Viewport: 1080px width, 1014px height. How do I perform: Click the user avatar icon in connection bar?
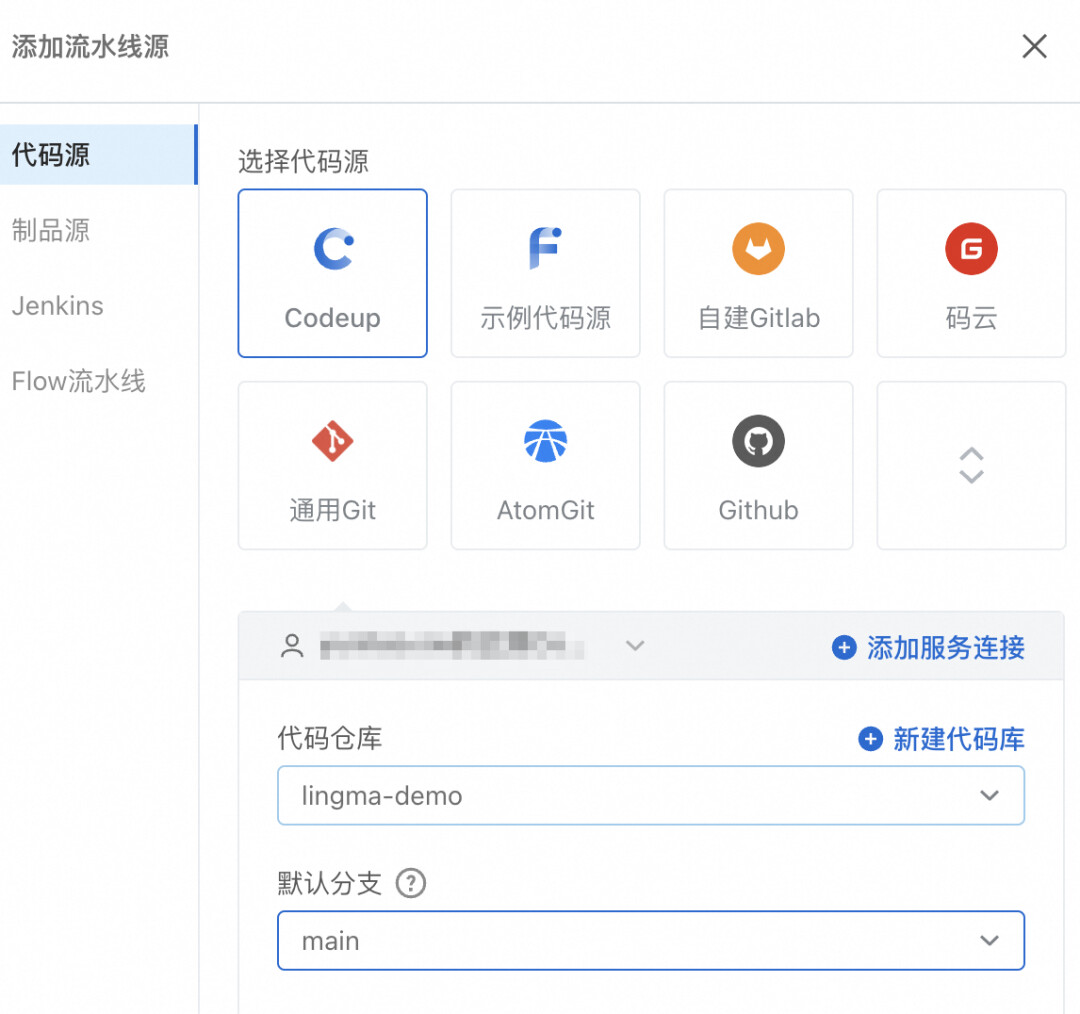[292, 647]
